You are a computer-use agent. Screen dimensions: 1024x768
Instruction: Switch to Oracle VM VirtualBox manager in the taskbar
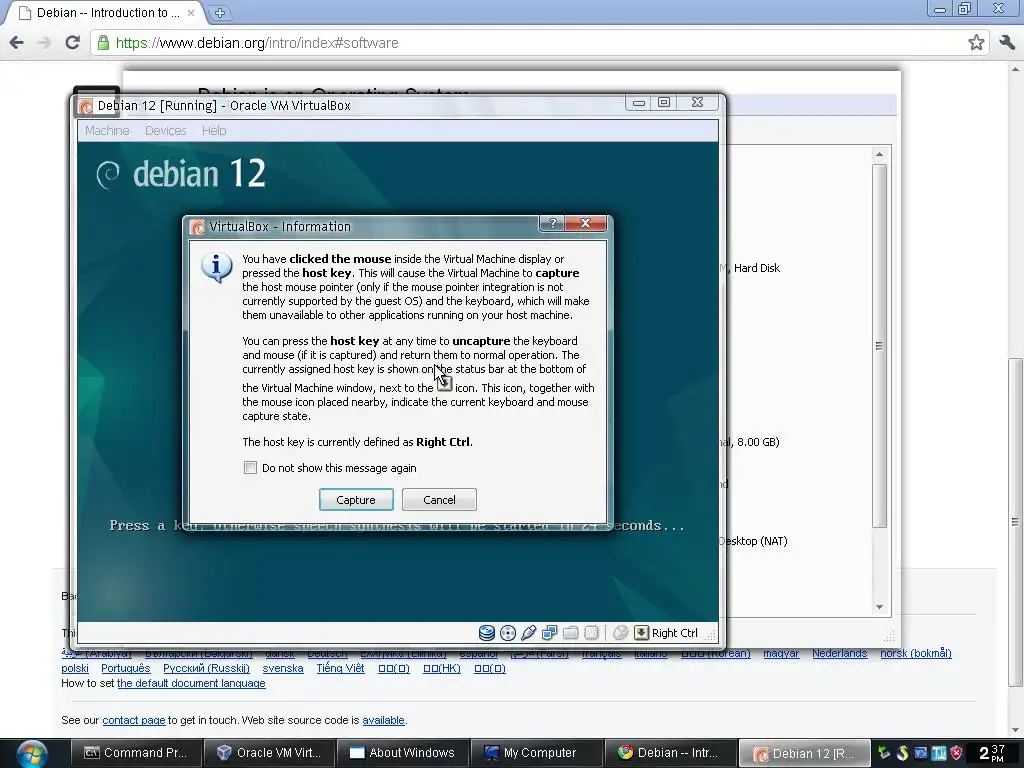(269, 753)
